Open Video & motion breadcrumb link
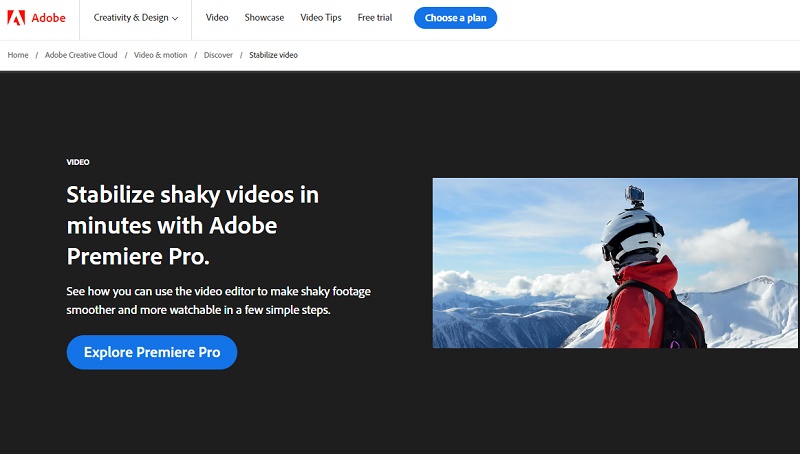800x454 pixels. click(x=160, y=55)
